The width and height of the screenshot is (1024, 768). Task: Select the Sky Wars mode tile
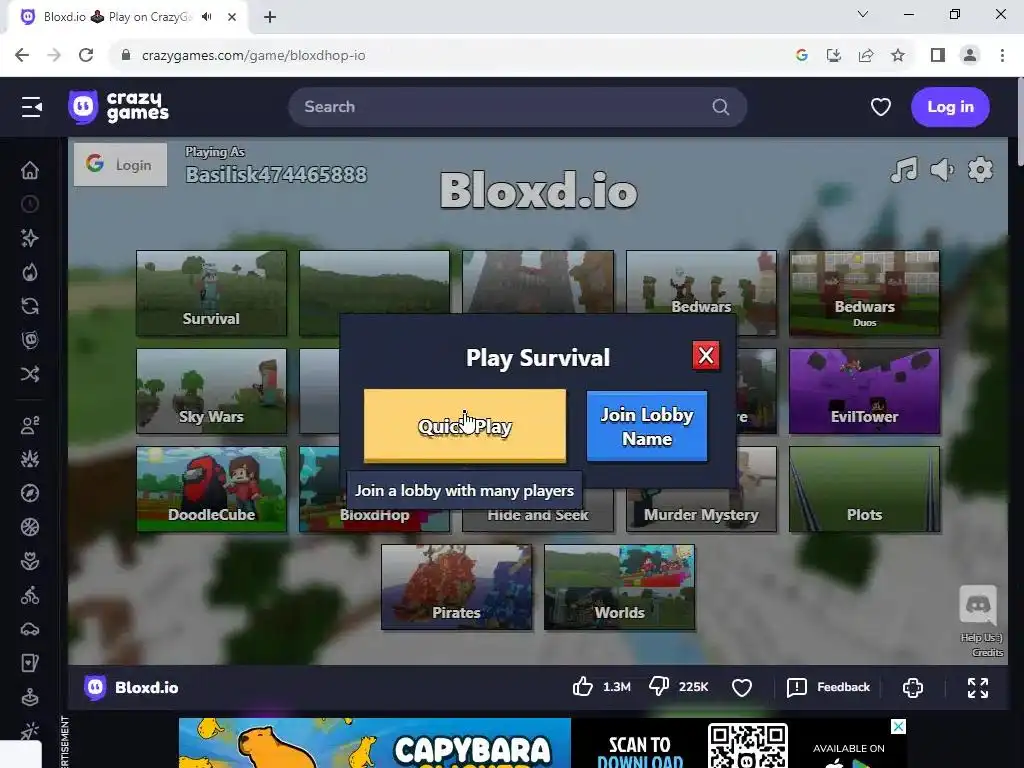pos(211,391)
